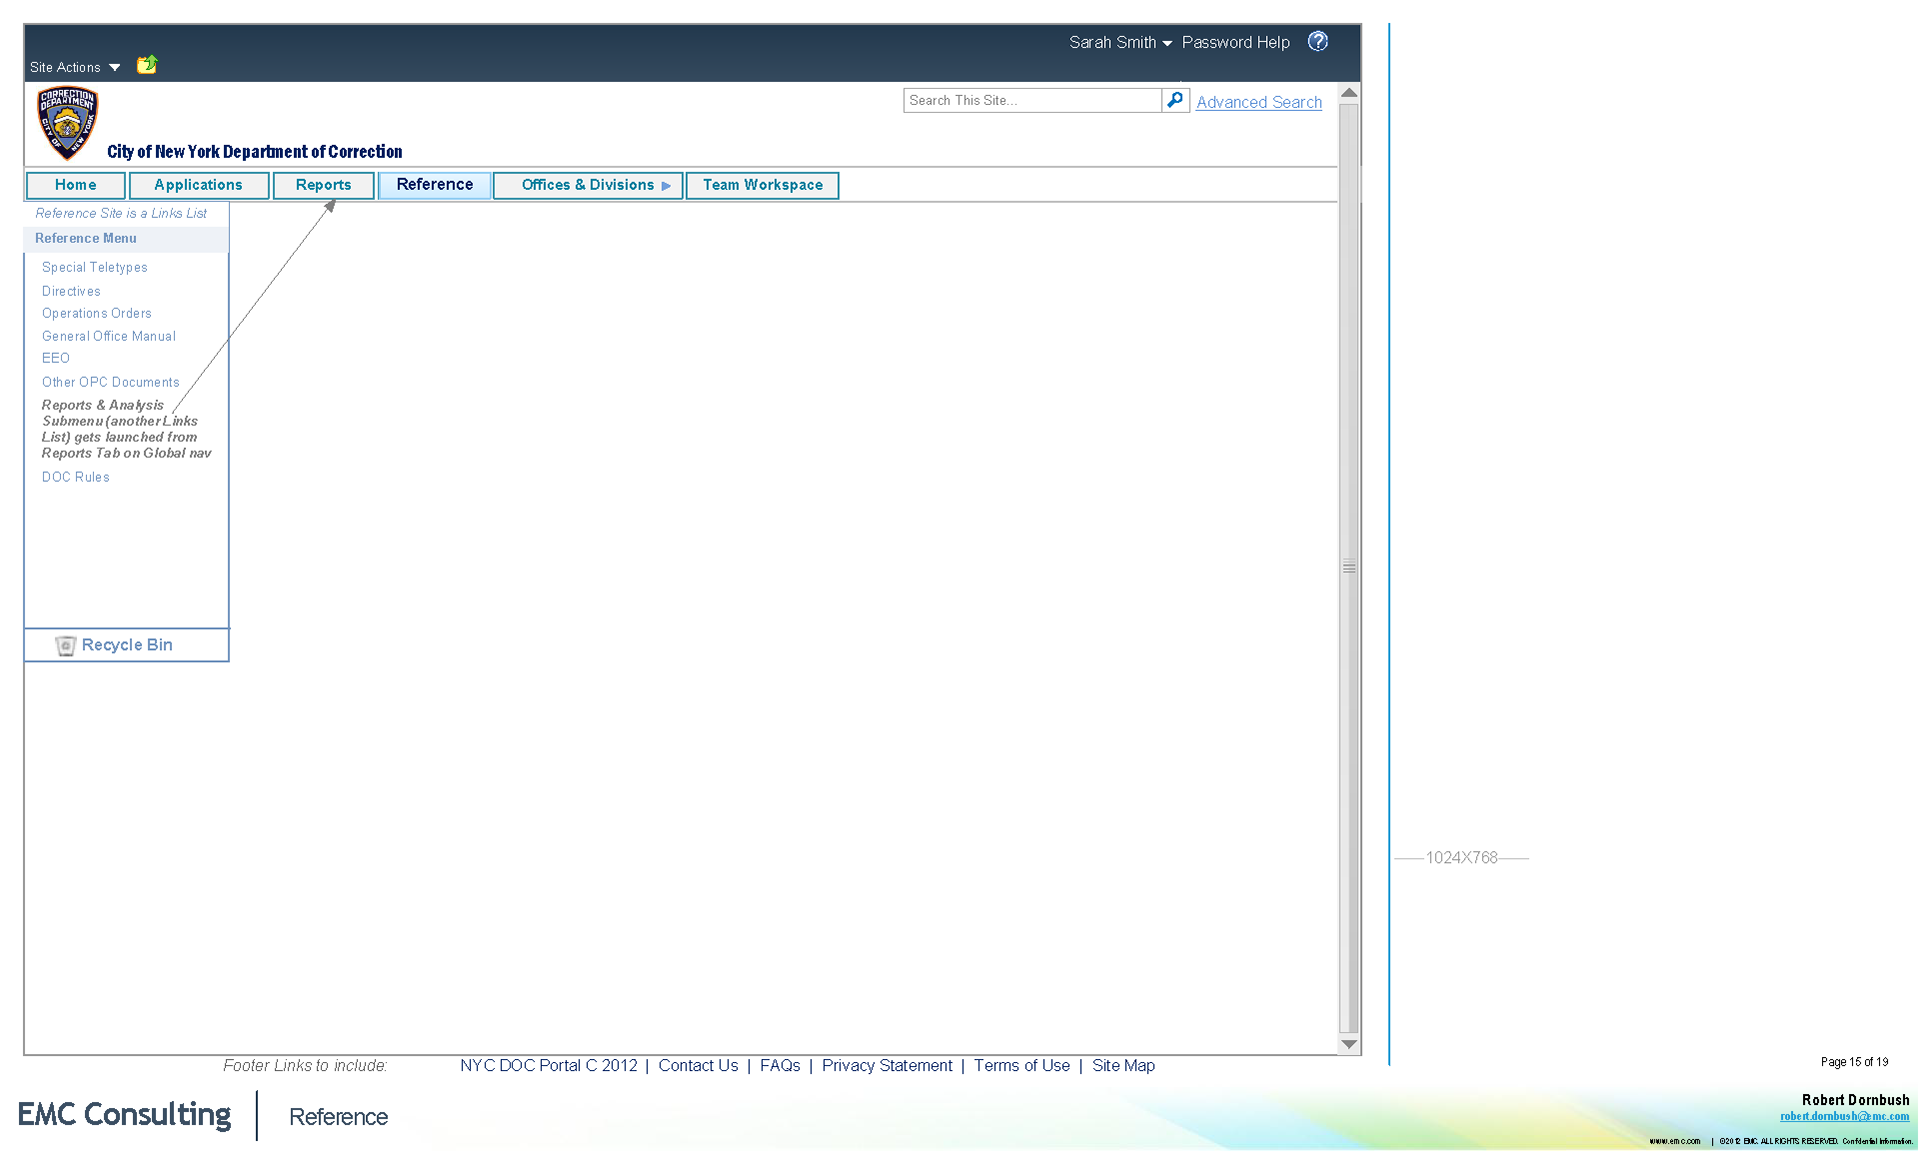Click the search magnifier icon

click(x=1175, y=100)
